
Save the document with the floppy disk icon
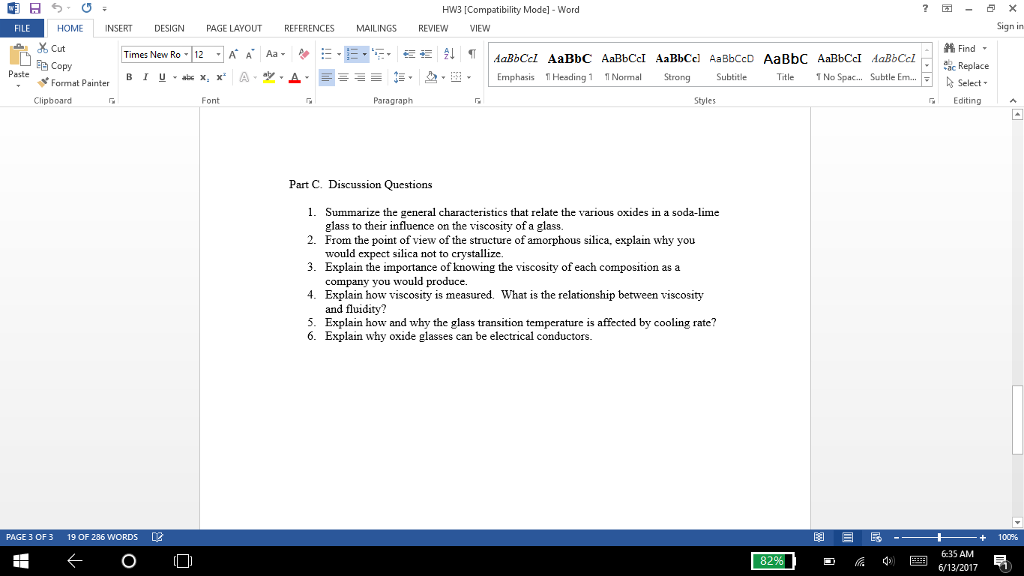tap(34, 10)
